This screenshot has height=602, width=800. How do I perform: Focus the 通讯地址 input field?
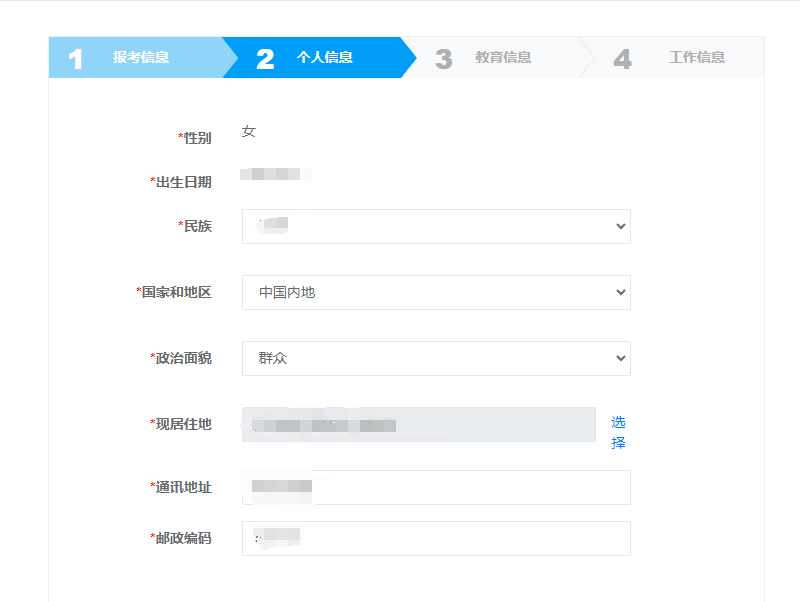pyautogui.click(x=436, y=487)
